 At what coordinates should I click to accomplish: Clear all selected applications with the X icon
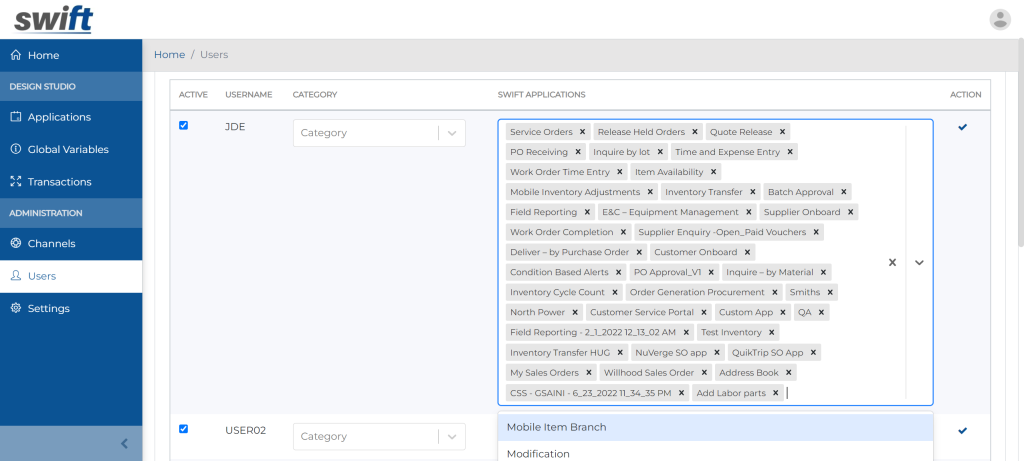click(x=892, y=262)
